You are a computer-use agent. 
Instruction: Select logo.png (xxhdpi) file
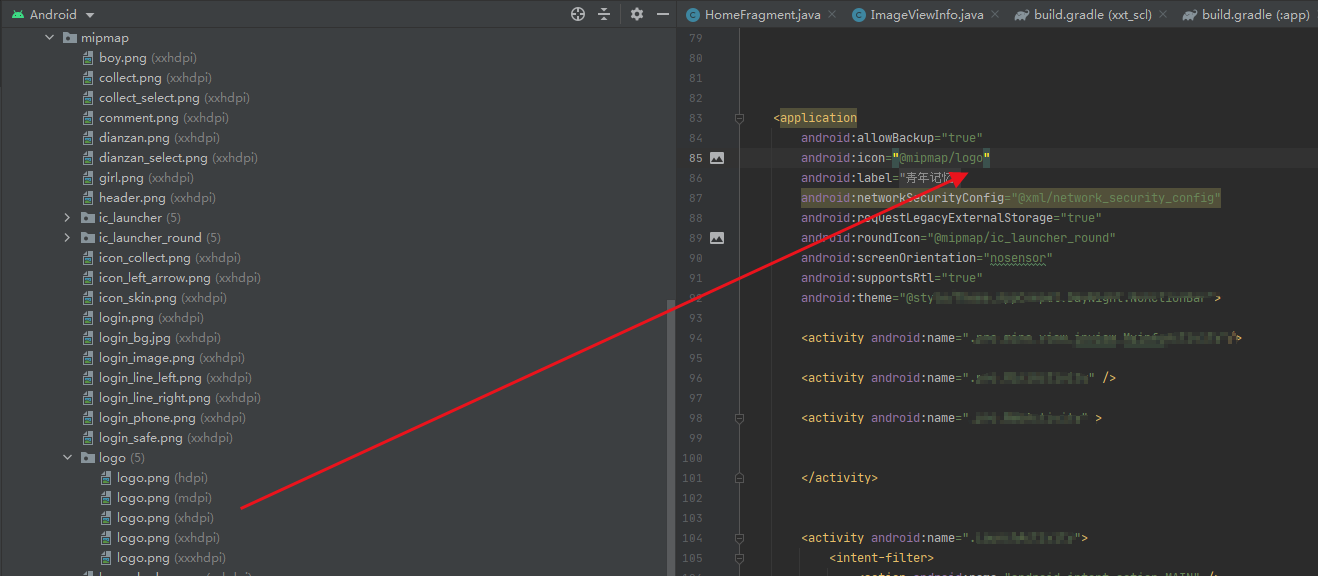tap(168, 538)
